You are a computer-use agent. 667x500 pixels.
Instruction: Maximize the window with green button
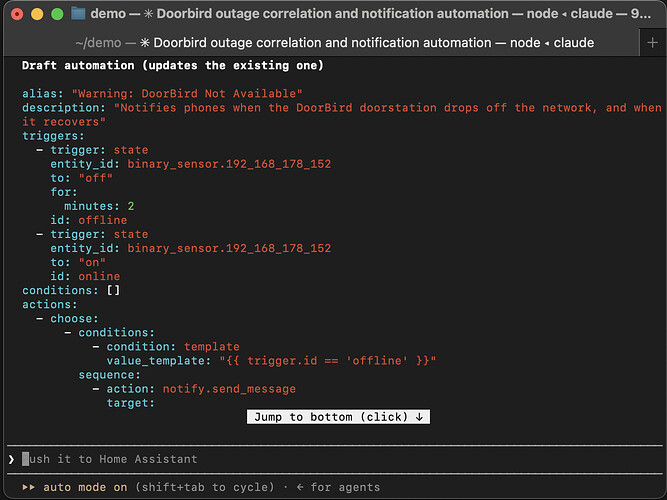[57, 14]
